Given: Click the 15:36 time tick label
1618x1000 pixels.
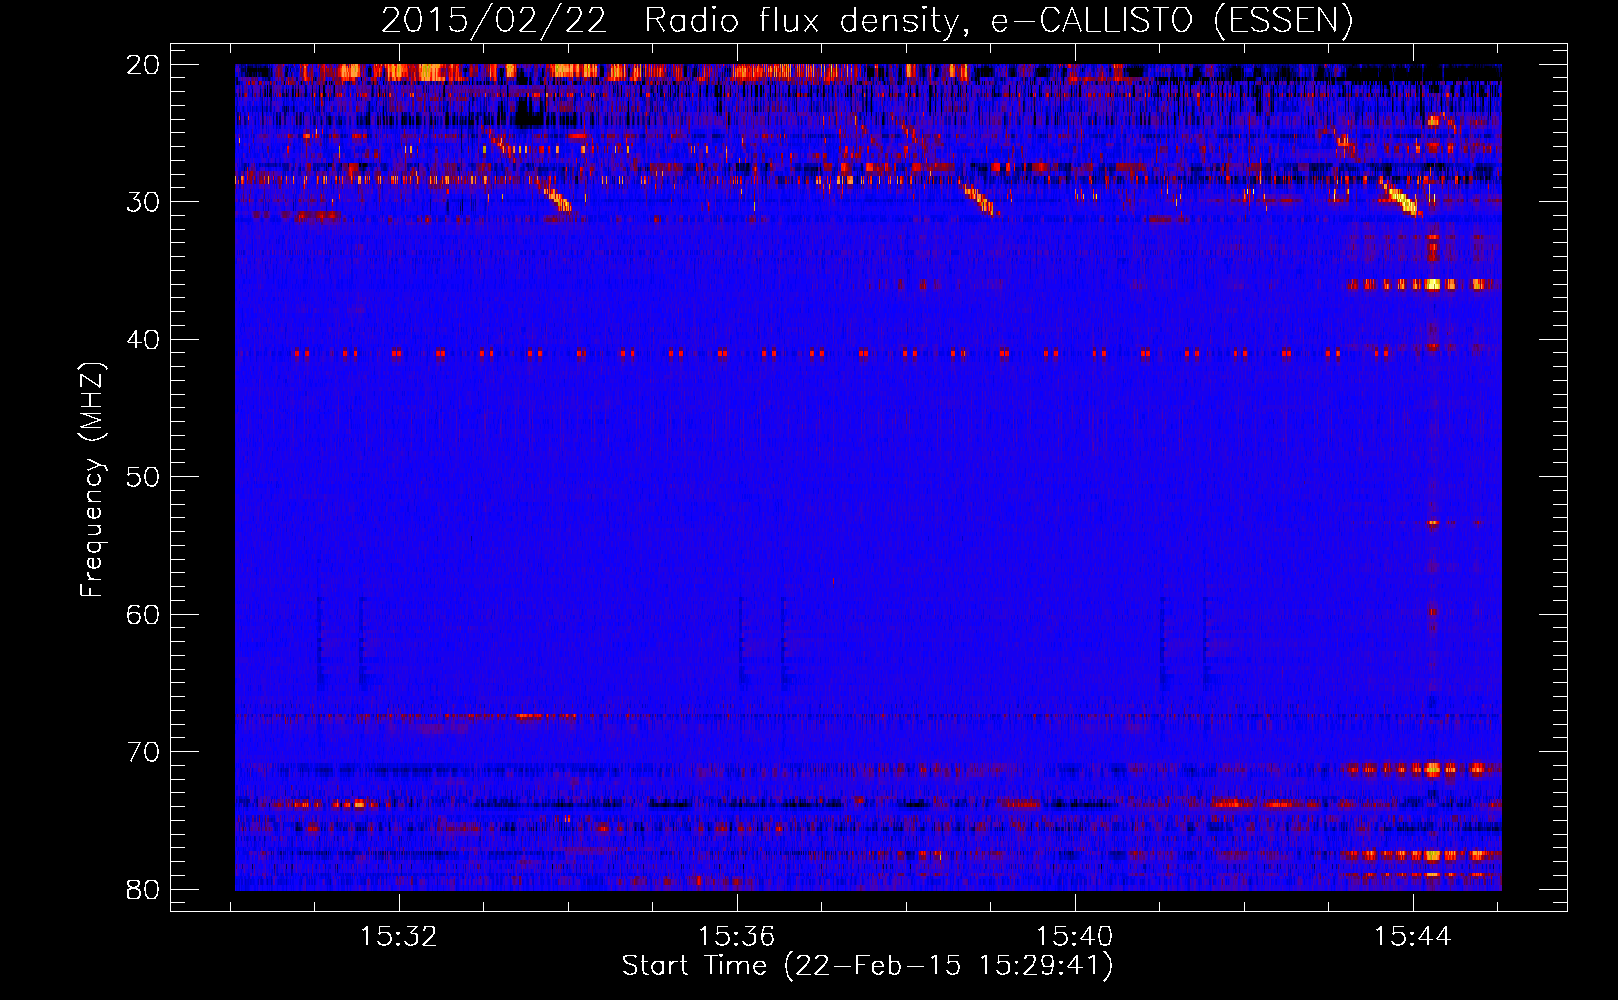Looking at the screenshot, I should coord(737,937).
